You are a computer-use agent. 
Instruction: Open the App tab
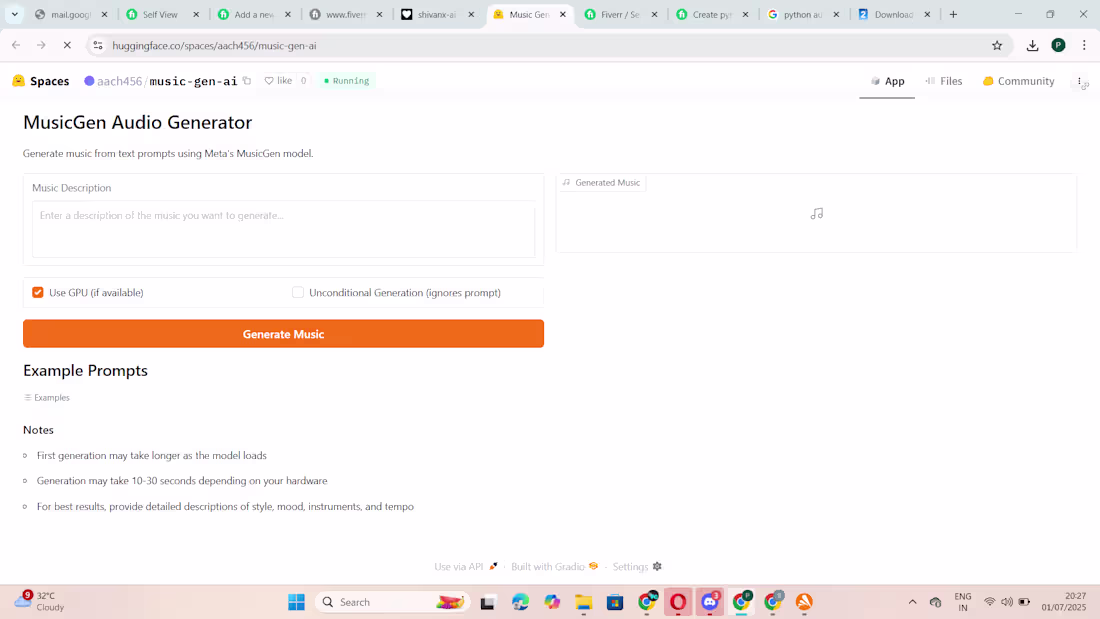(887, 81)
